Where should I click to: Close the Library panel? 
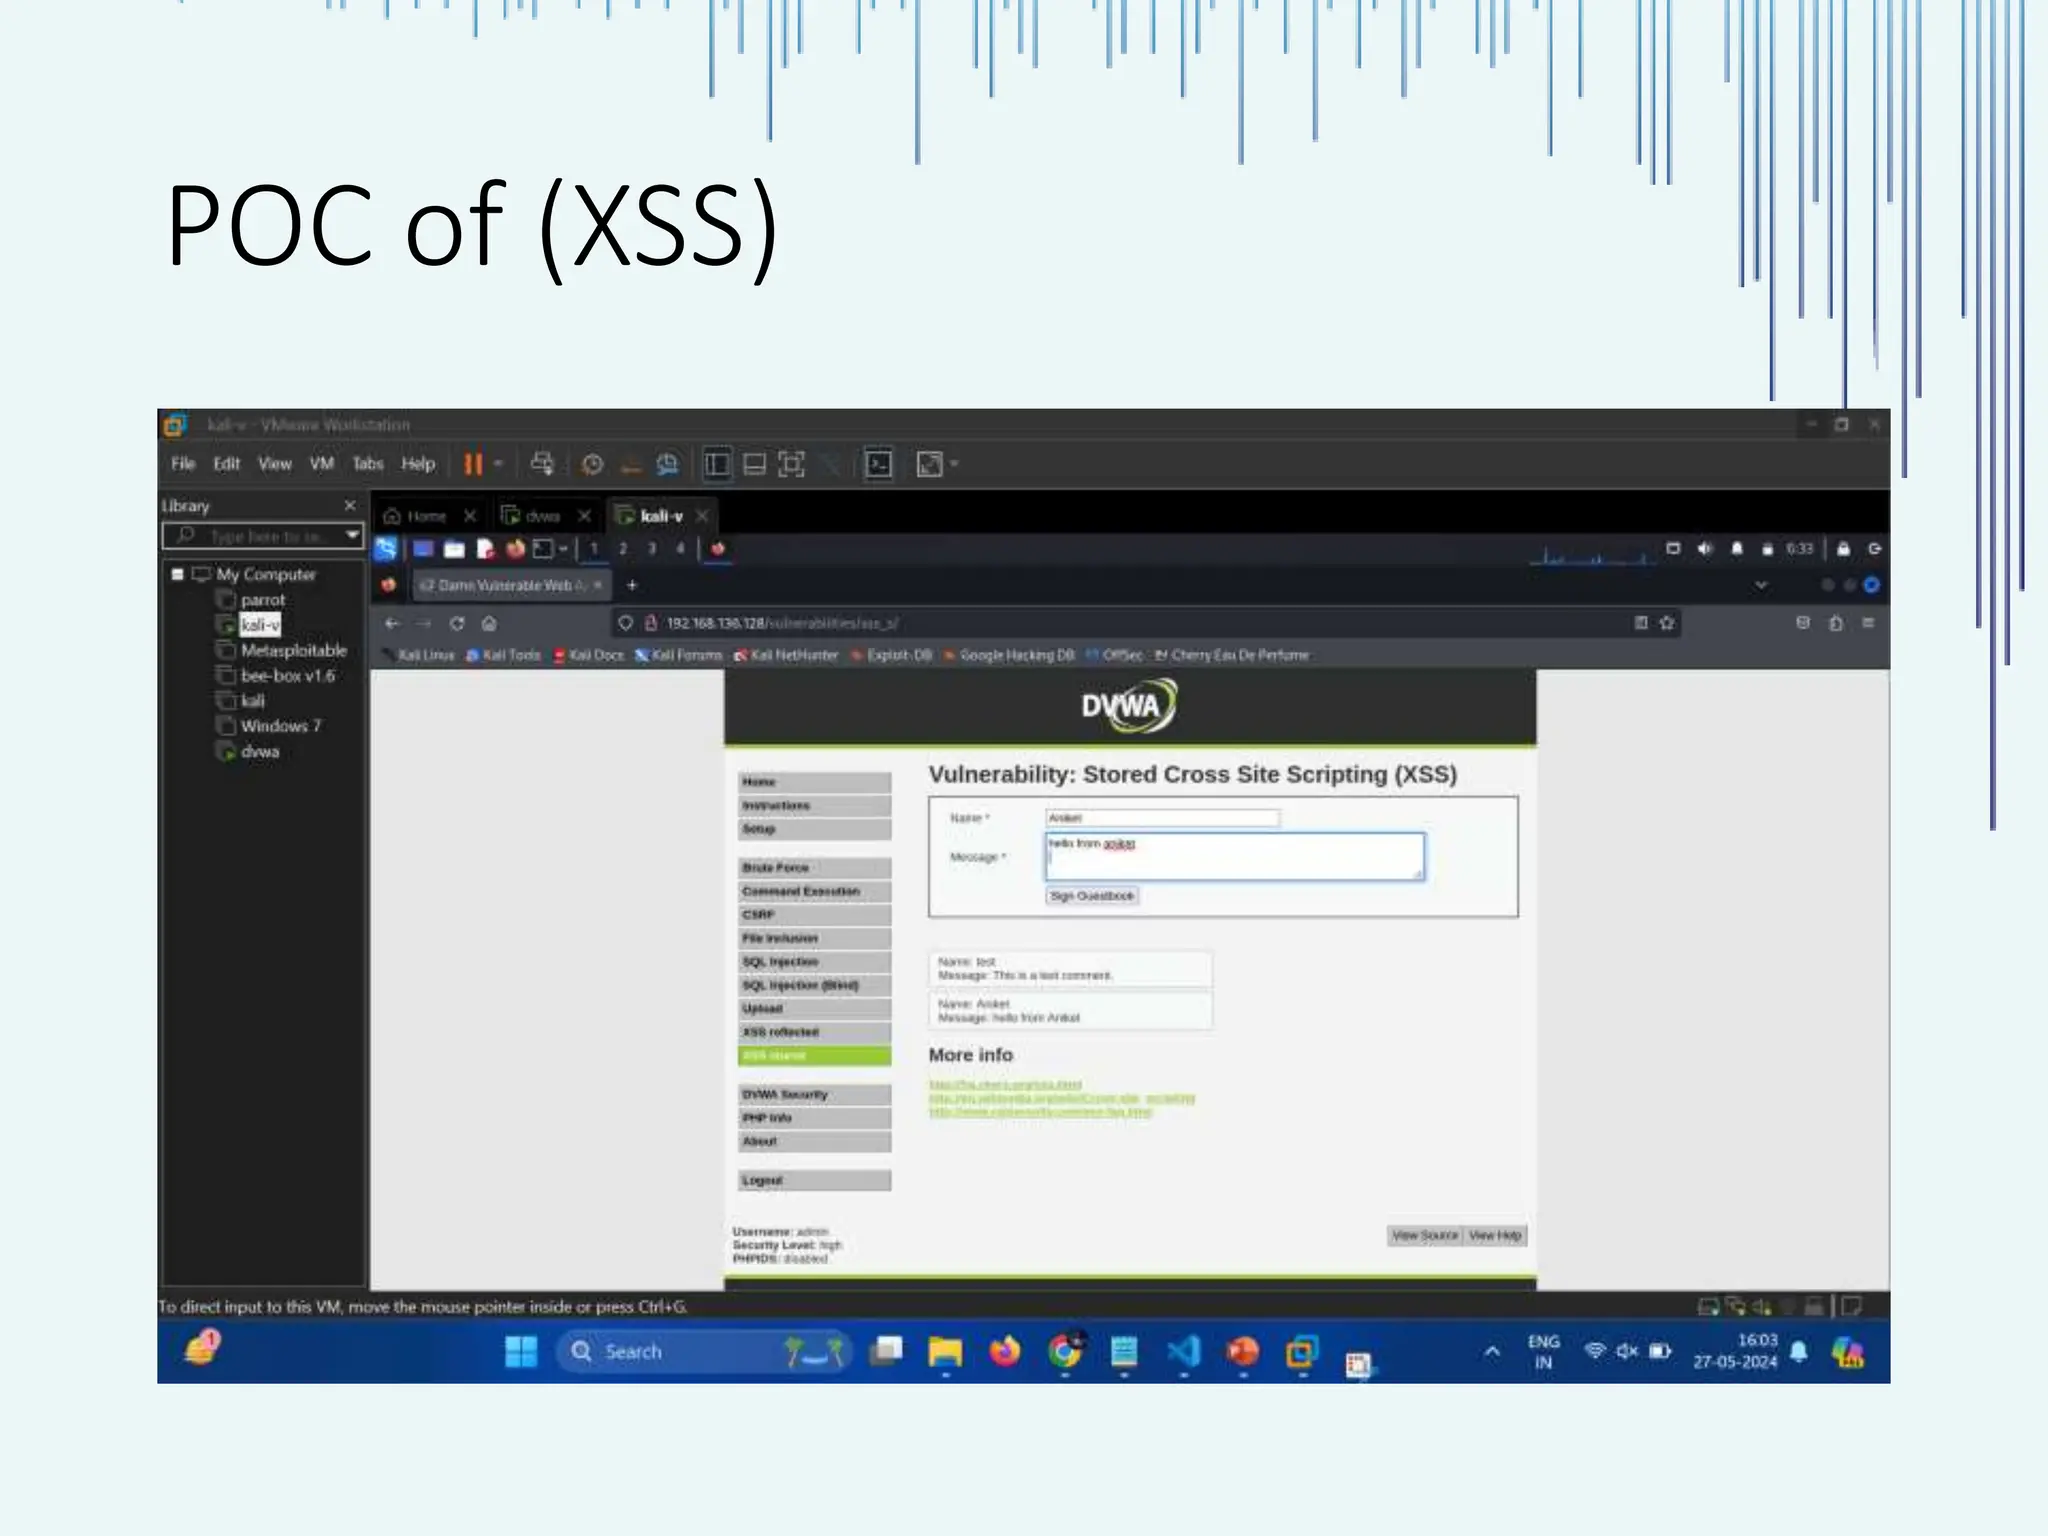350,506
